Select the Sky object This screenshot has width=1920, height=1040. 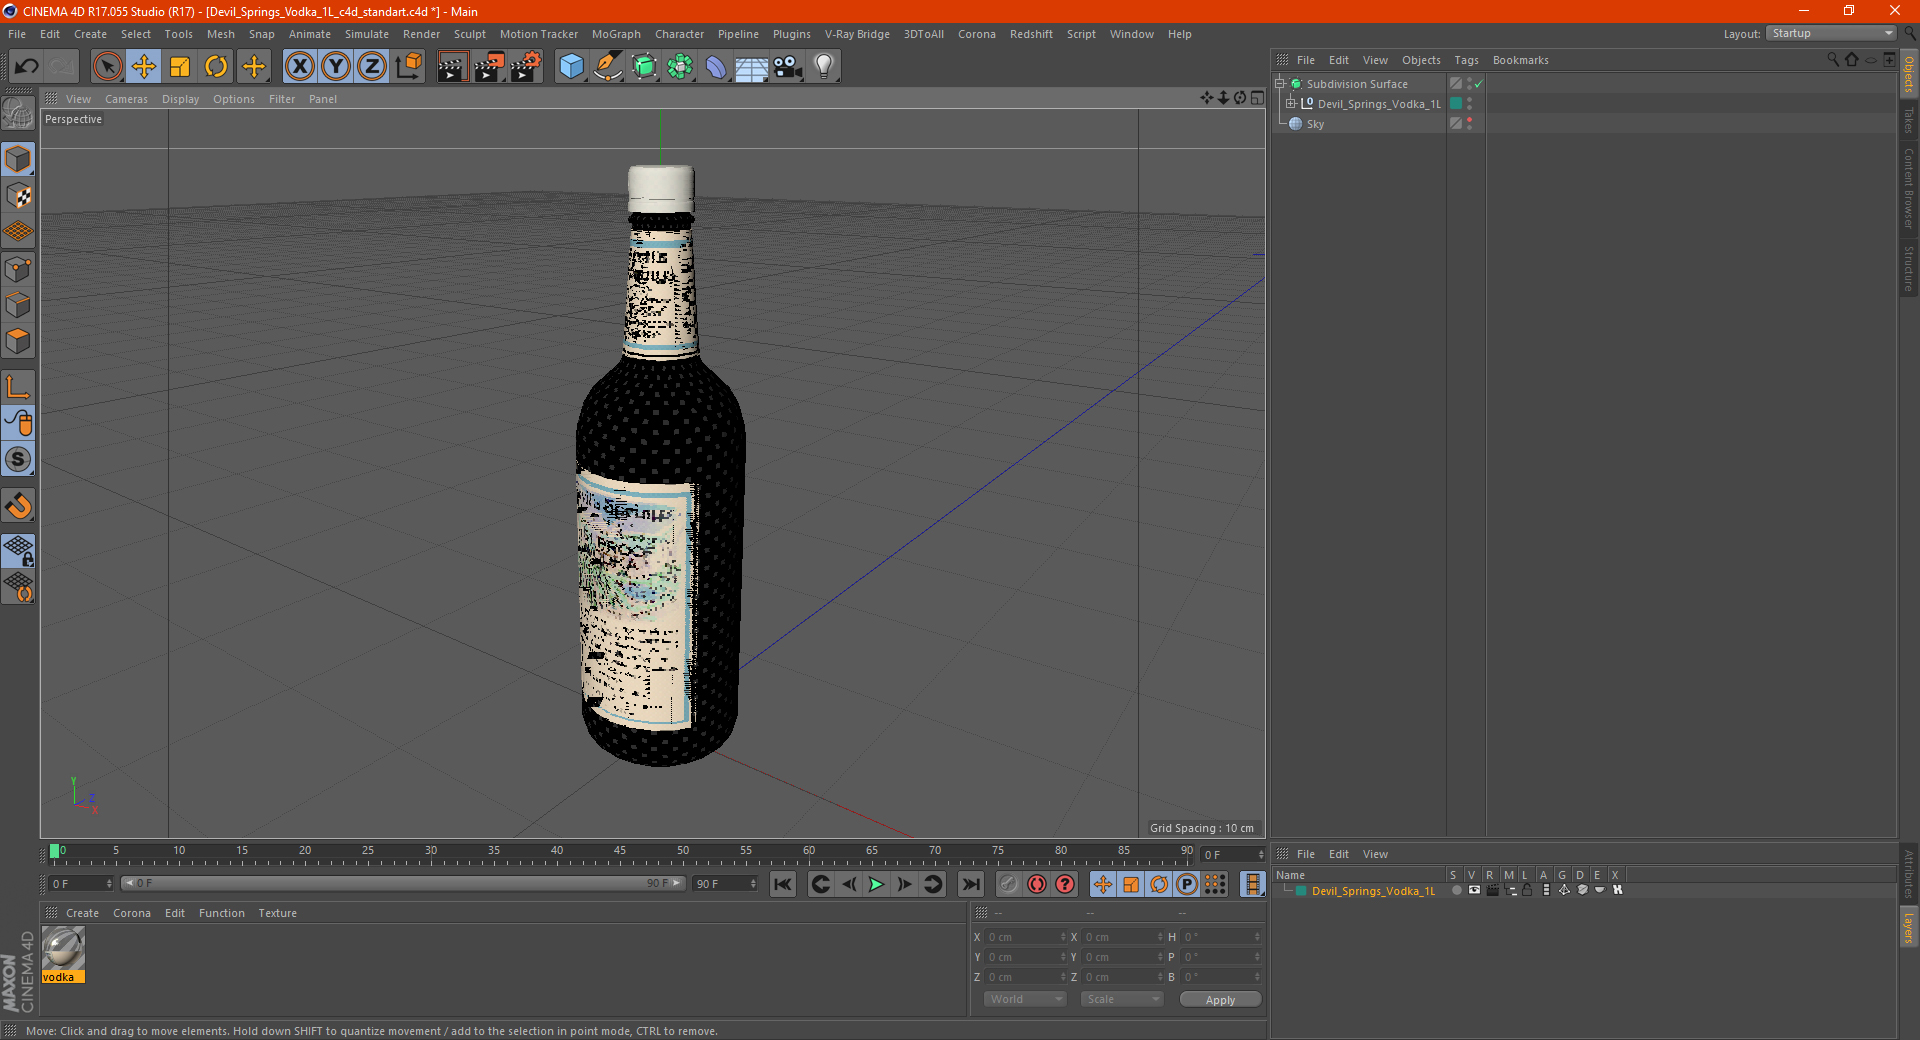(1314, 124)
